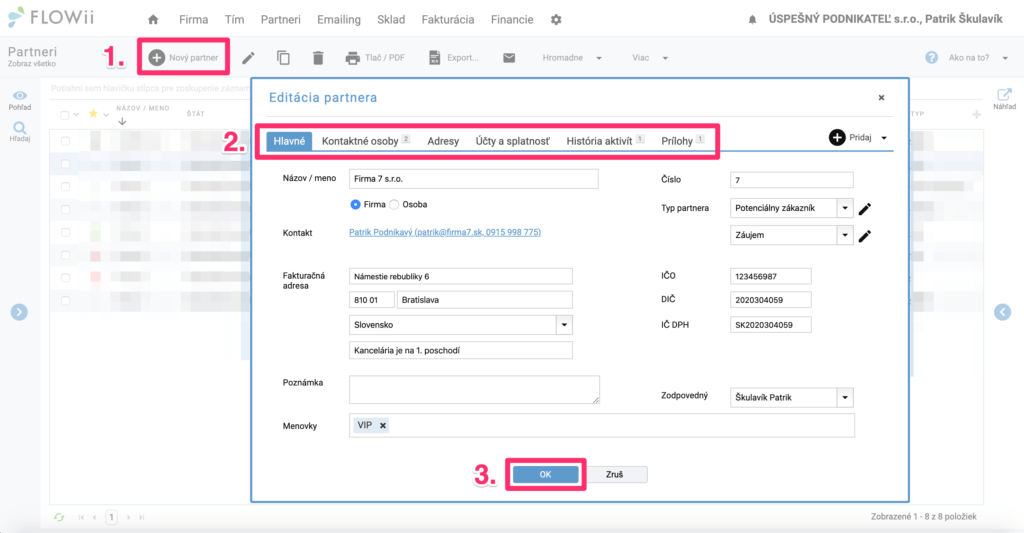Click the Ako na to? help icon
Screen dimensions: 1024x533
point(931,57)
